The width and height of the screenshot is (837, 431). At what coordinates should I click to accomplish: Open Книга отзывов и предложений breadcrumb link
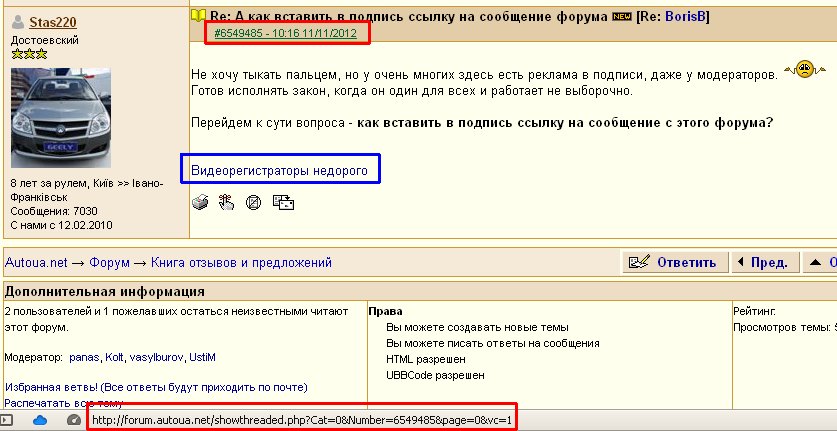tap(241, 263)
